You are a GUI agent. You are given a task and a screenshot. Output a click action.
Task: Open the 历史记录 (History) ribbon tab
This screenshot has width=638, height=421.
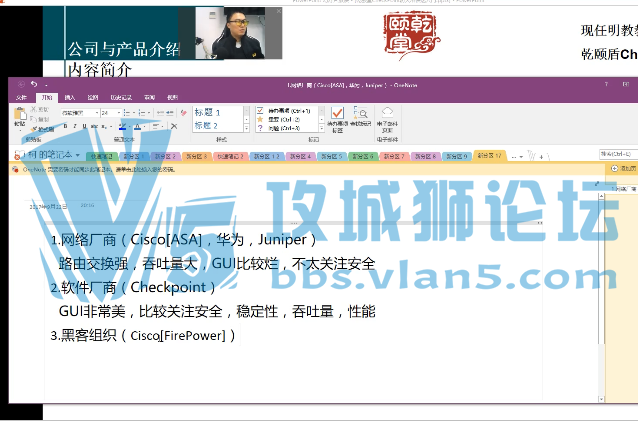pyautogui.click(x=121, y=97)
